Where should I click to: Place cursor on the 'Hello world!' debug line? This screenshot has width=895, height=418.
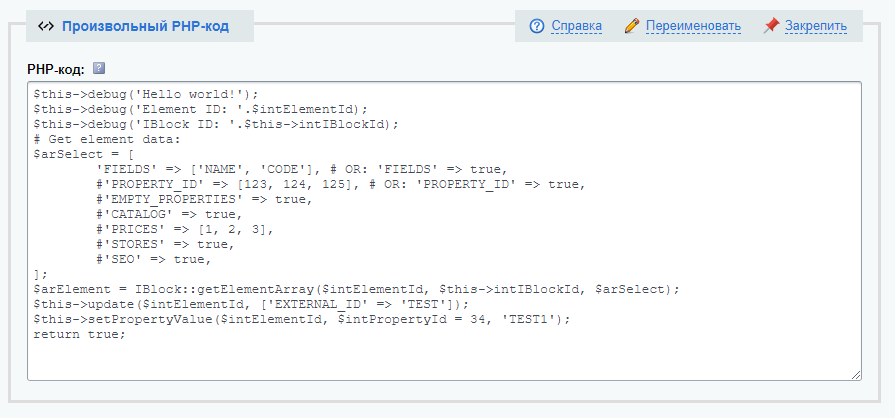(145, 93)
